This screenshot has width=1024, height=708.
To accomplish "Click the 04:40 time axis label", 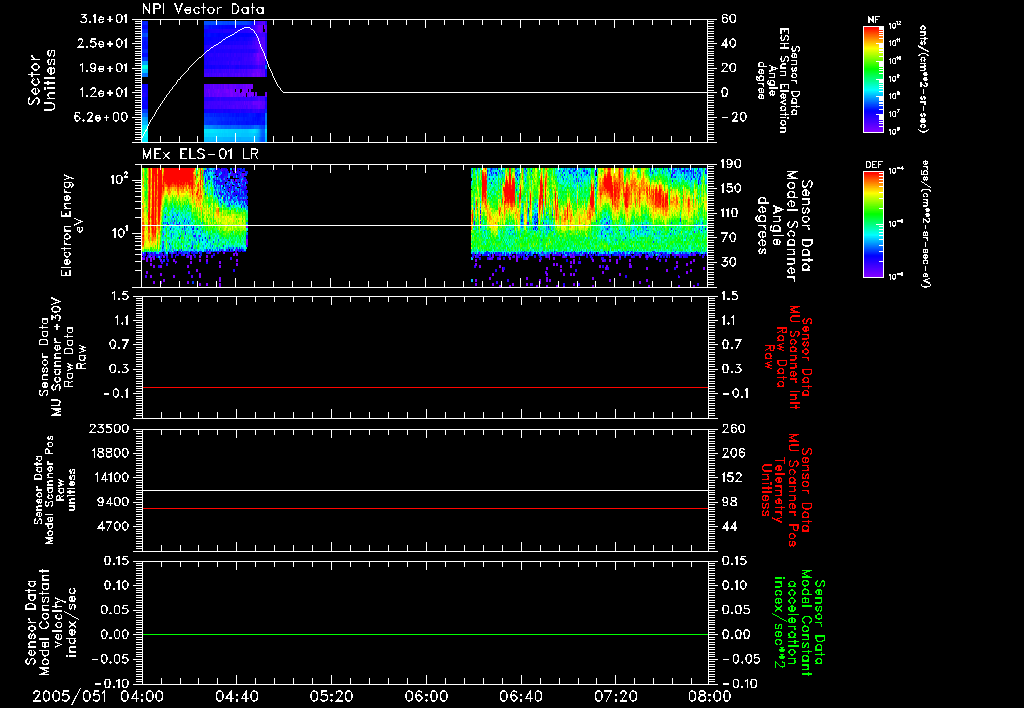I will pyautogui.click(x=236, y=696).
